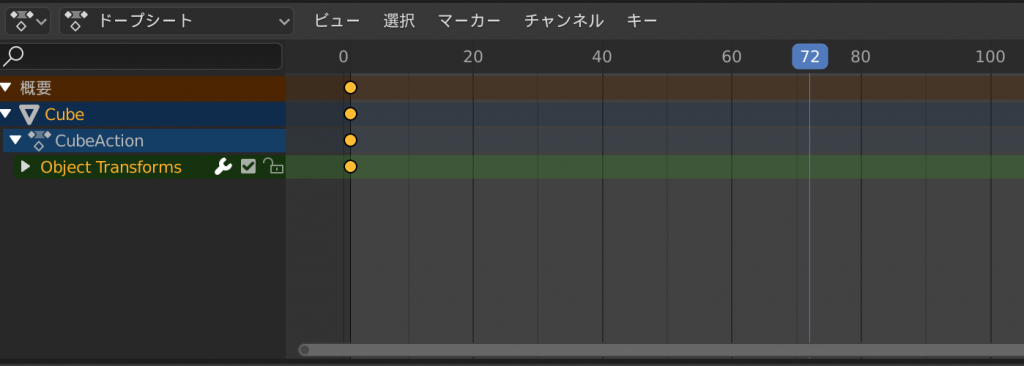The height and width of the screenshot is (366, 1024).
Task: Toggle the Object Transforms lock icon
Action: 273,167
